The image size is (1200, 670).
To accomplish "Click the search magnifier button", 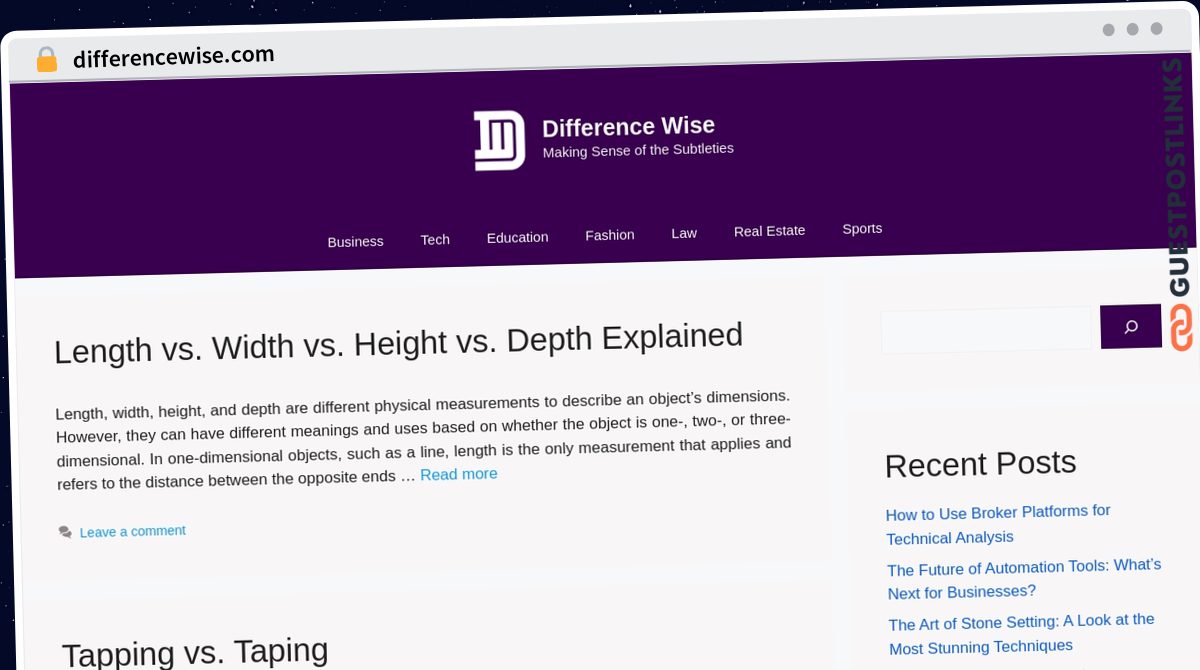I will pos(1130,327).
